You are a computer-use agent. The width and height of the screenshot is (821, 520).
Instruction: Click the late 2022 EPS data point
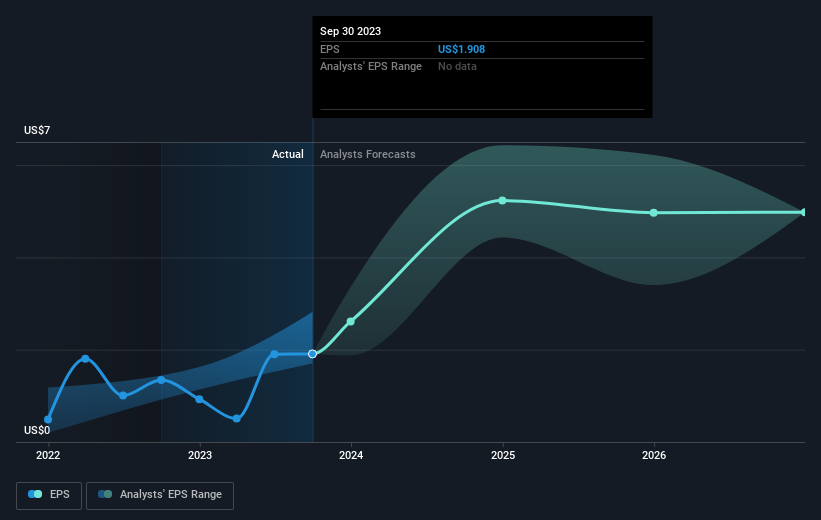(161, 380)
